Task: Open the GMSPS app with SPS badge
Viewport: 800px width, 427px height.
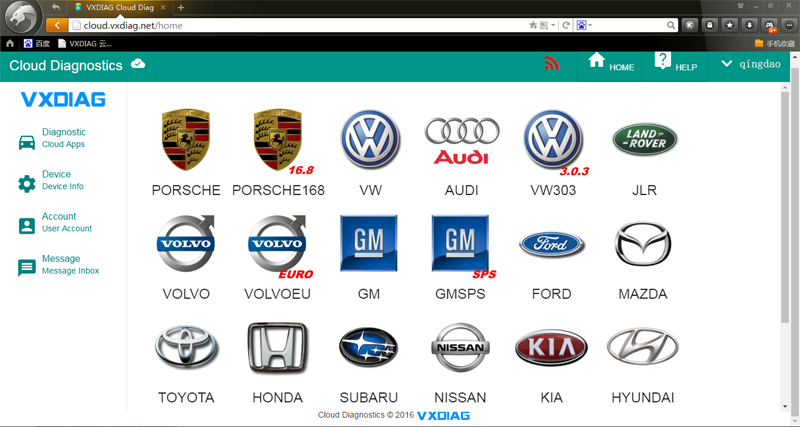Action: [461, 245]
